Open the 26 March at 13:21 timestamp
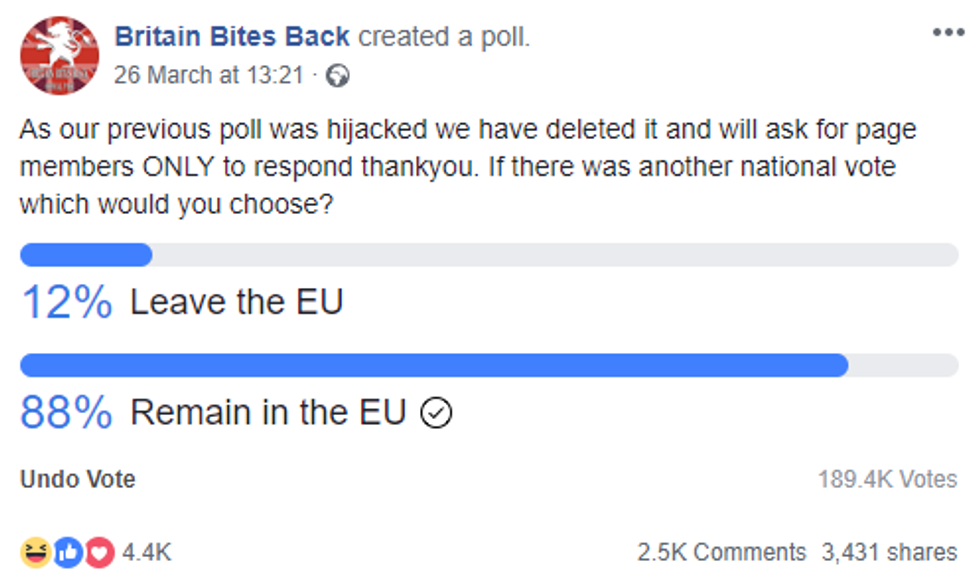 (x=208, y=75)
